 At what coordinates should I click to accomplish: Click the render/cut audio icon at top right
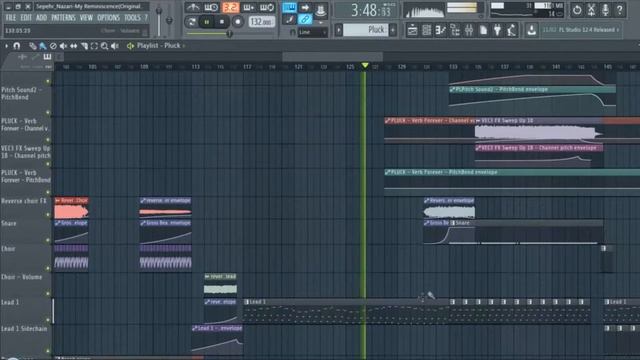[x=591, y=9]
